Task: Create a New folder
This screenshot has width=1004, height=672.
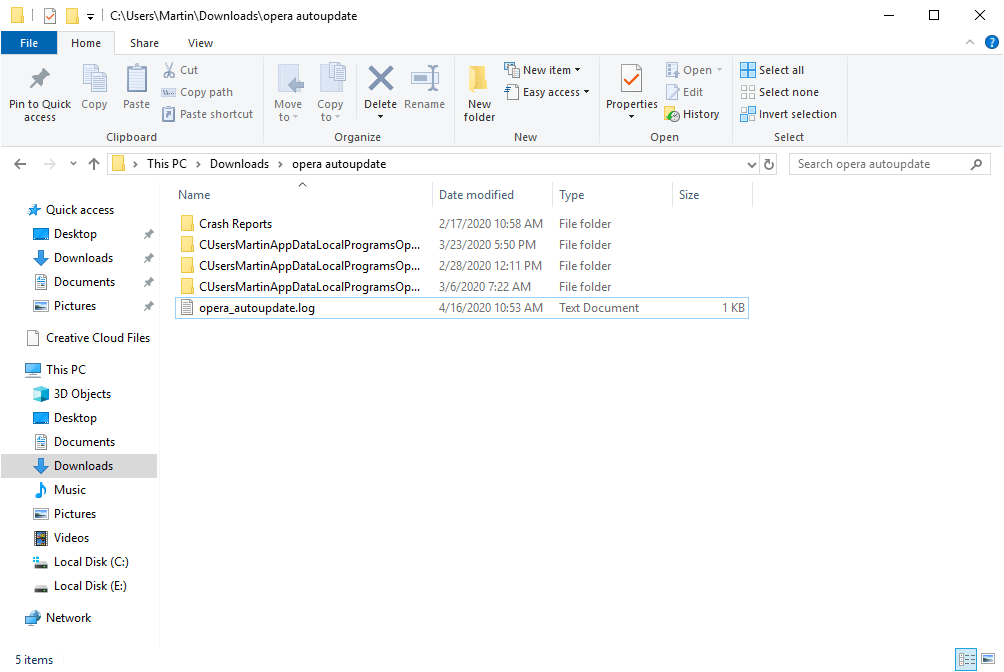Action: [479, 94]
